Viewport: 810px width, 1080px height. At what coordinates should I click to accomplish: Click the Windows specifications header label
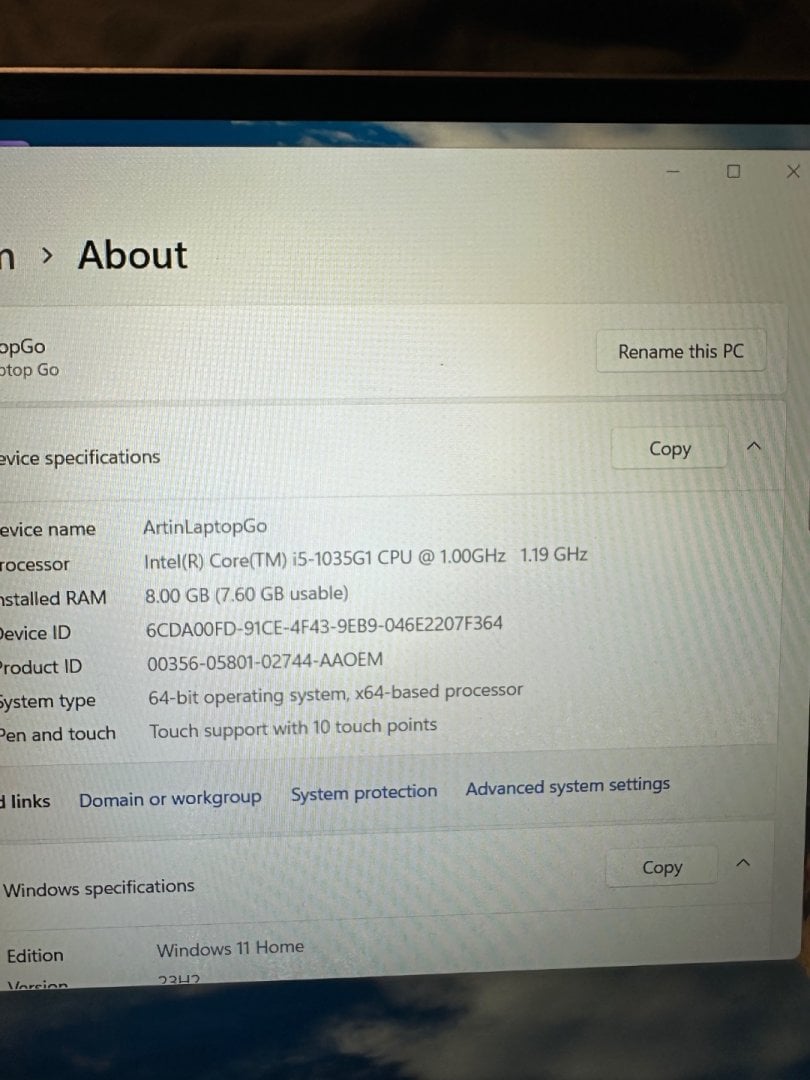tap(98, 887)
